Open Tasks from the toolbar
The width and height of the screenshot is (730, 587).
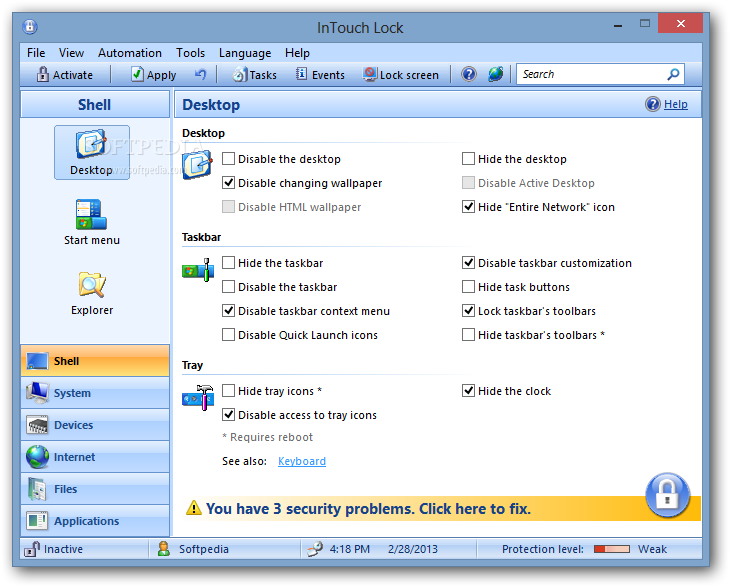[x=255, y=74]
